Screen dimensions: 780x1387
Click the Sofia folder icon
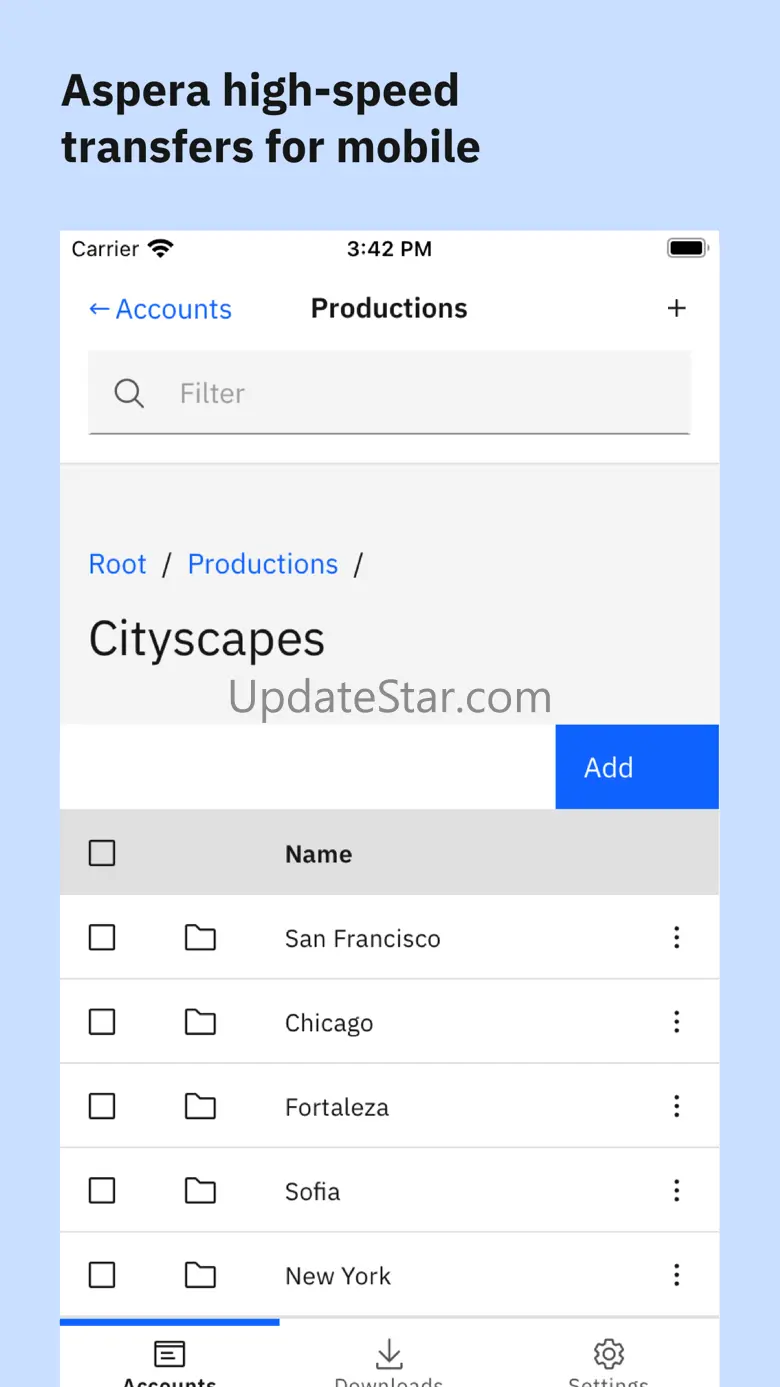(200, 1190)
